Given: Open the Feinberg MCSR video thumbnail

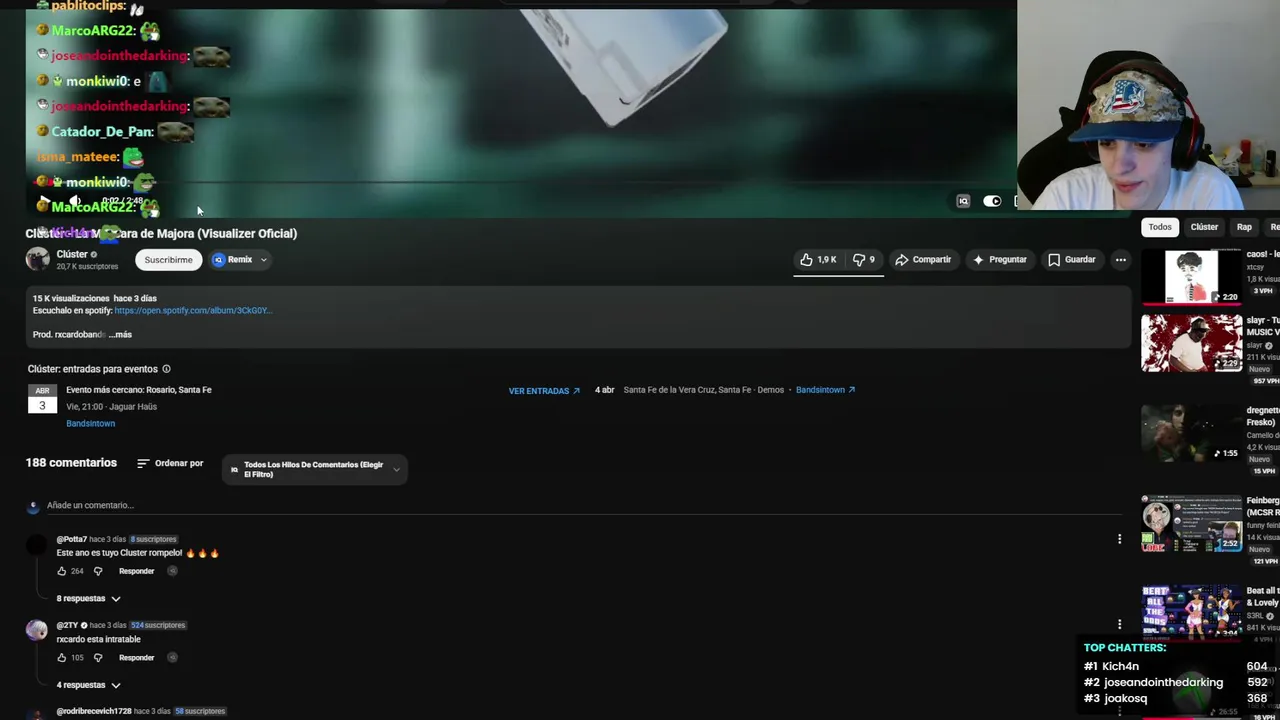Looking at the screenshot, I should point(1192,523).
